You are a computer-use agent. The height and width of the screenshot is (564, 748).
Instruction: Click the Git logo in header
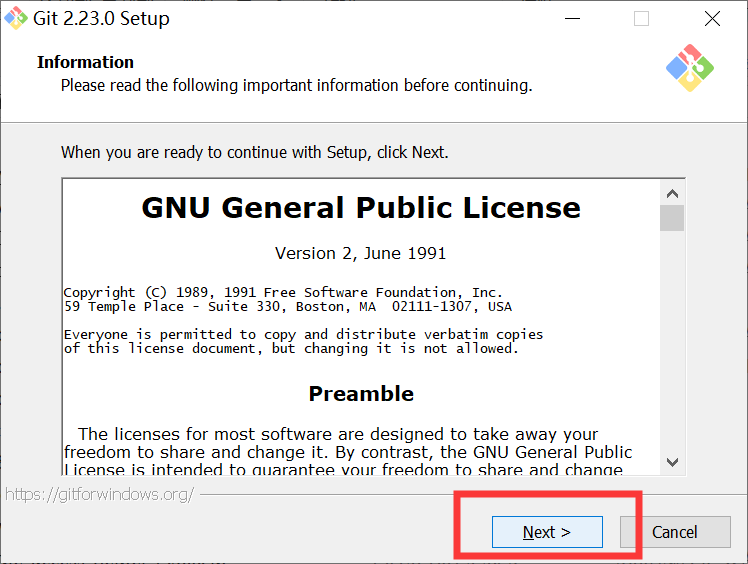point(690,68)
